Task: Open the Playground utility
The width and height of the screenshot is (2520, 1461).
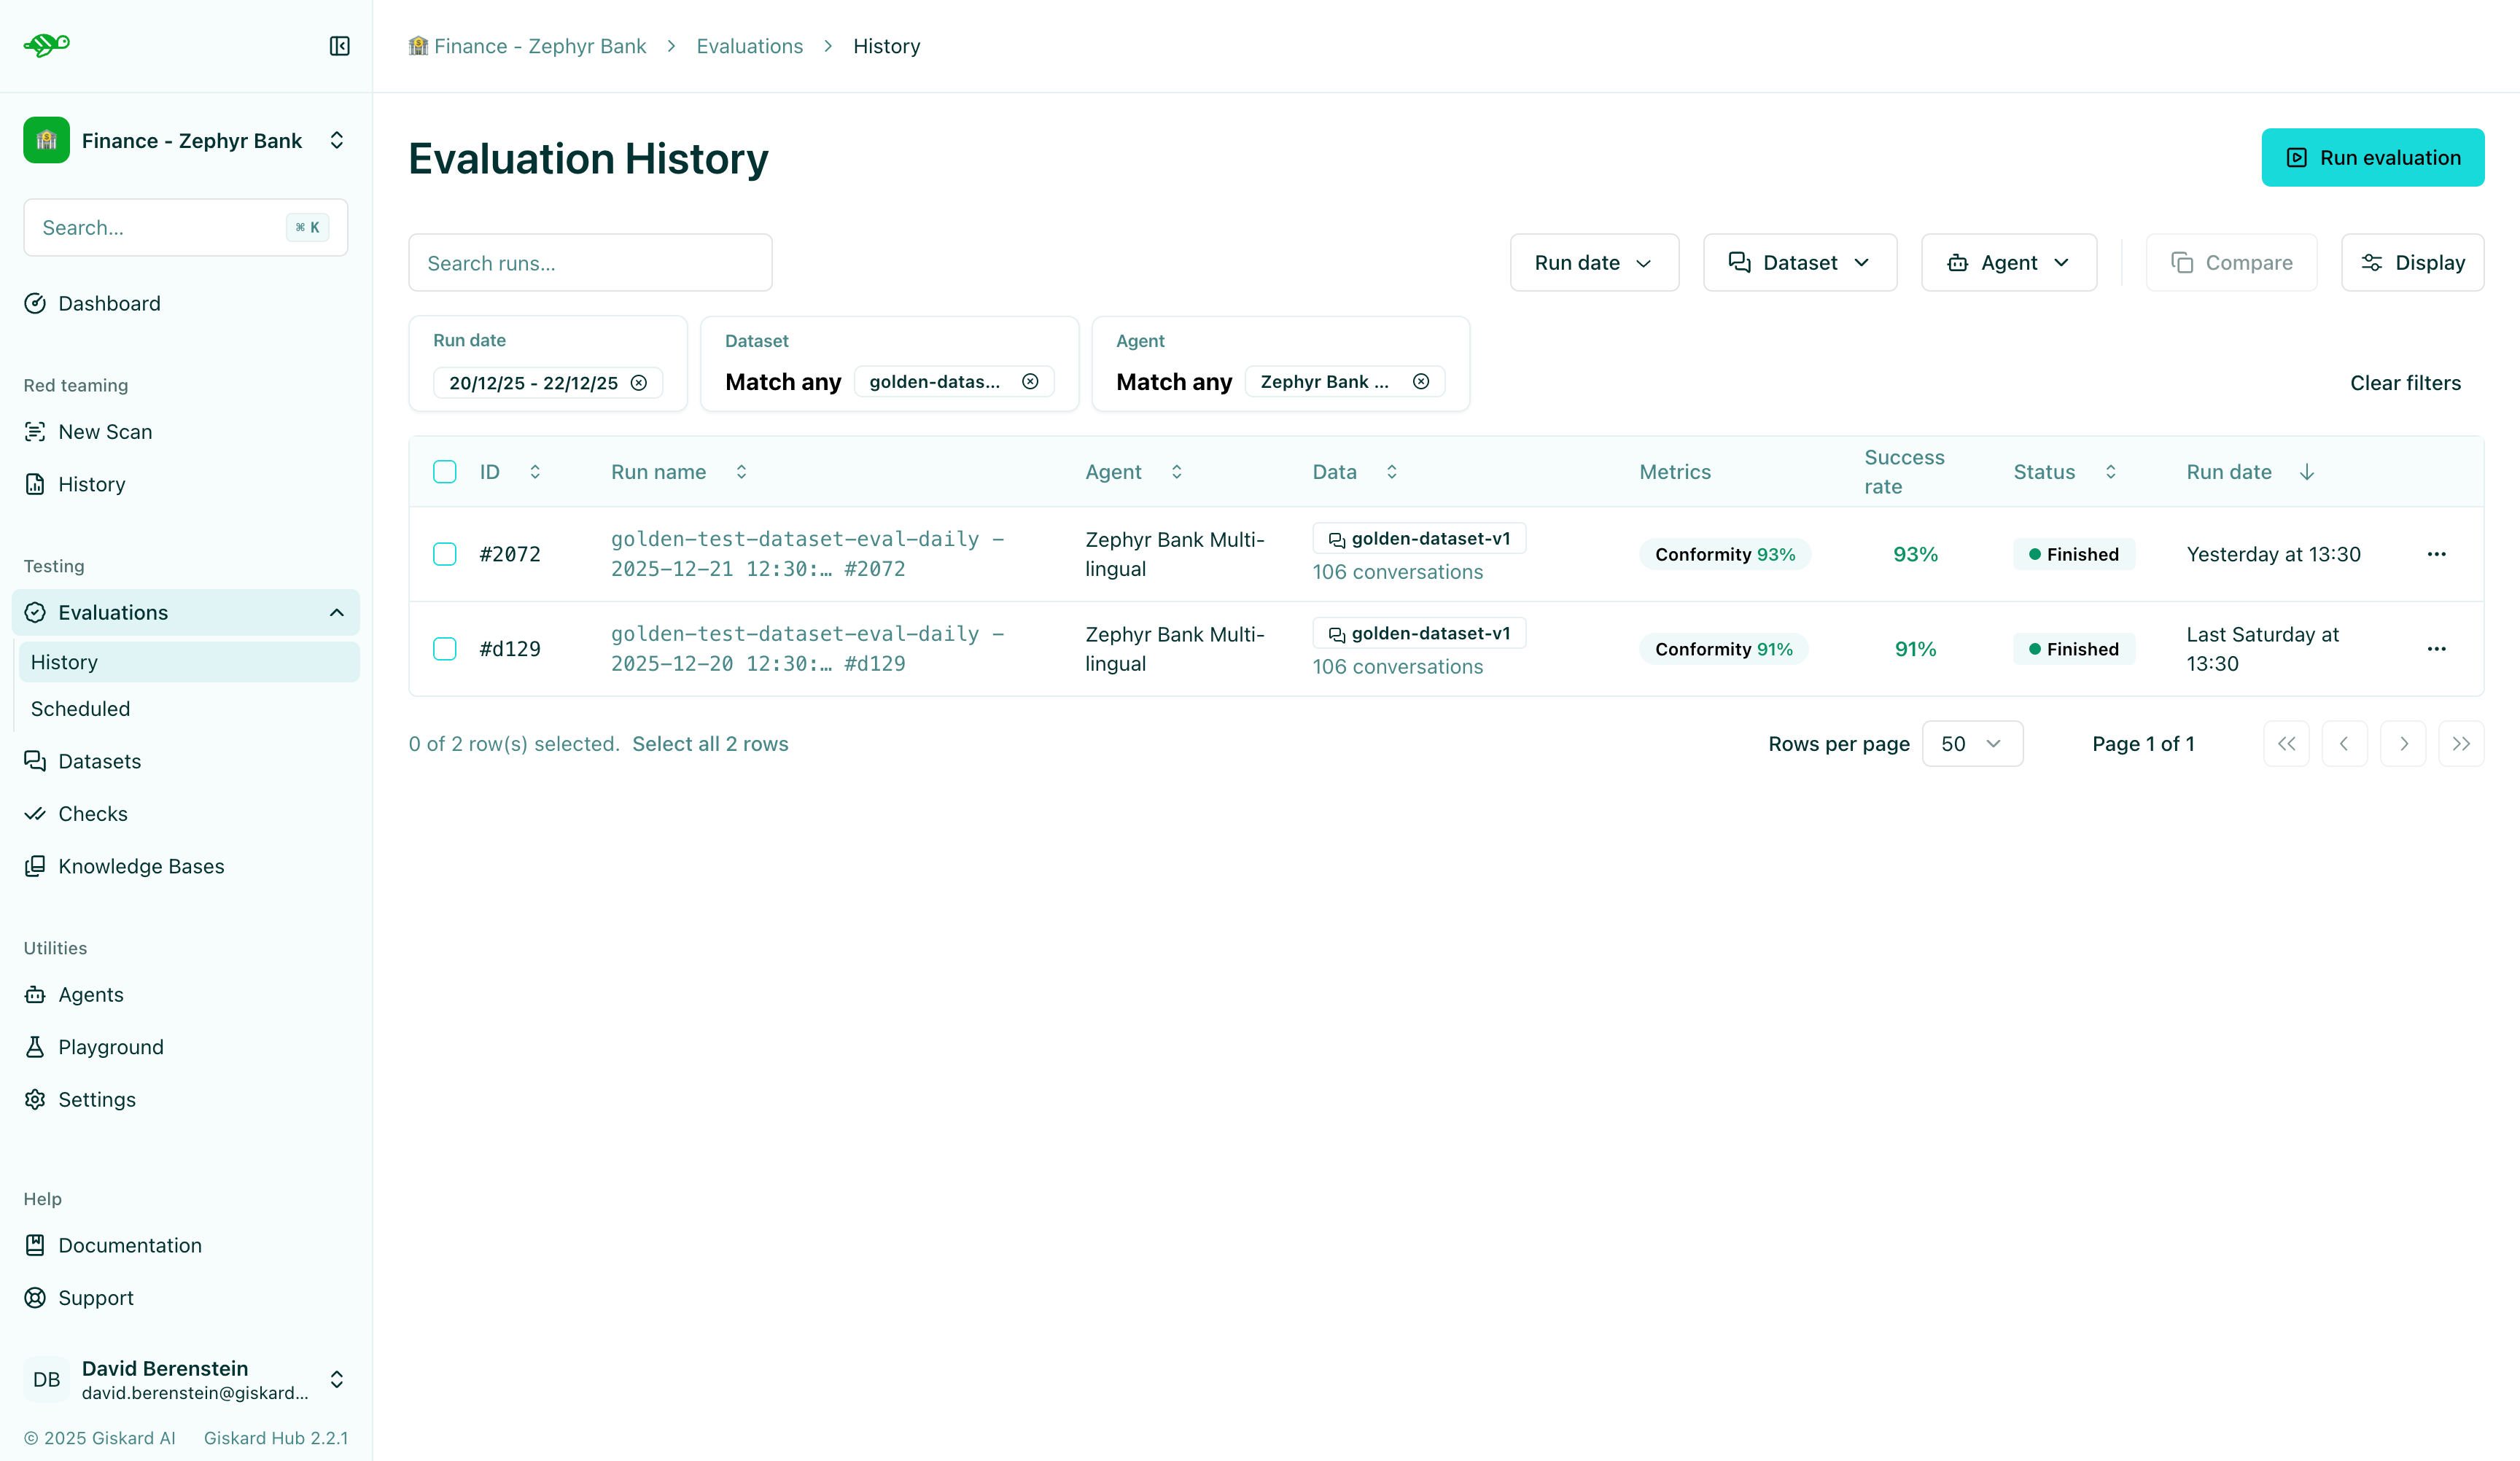Action: (x=110, y=1046)
